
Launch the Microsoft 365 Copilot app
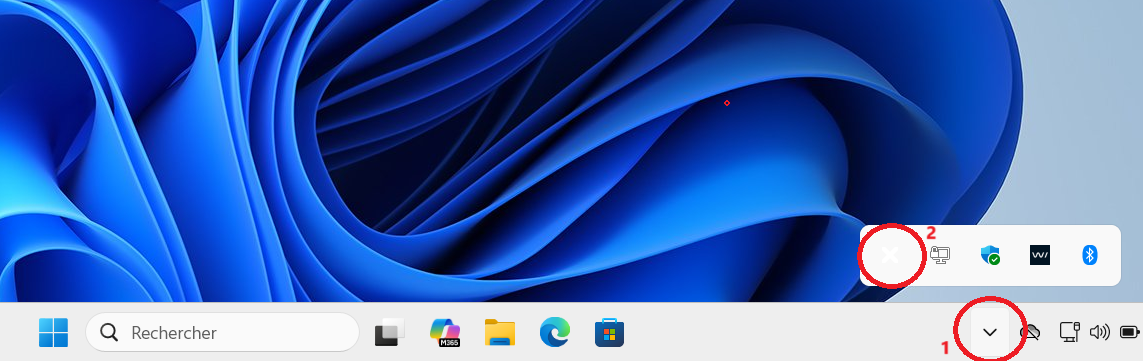point(445,333)
